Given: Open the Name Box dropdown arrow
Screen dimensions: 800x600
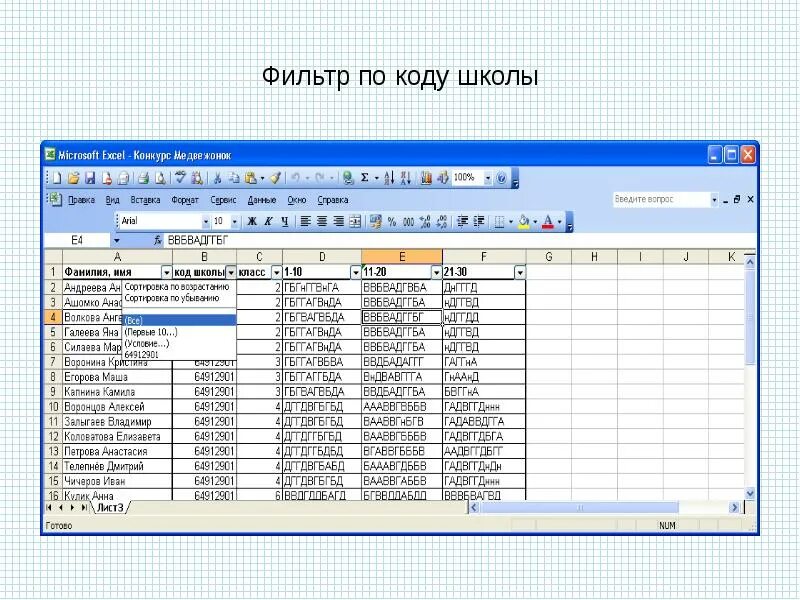Looking at the screenshot, I should (117, 240).
